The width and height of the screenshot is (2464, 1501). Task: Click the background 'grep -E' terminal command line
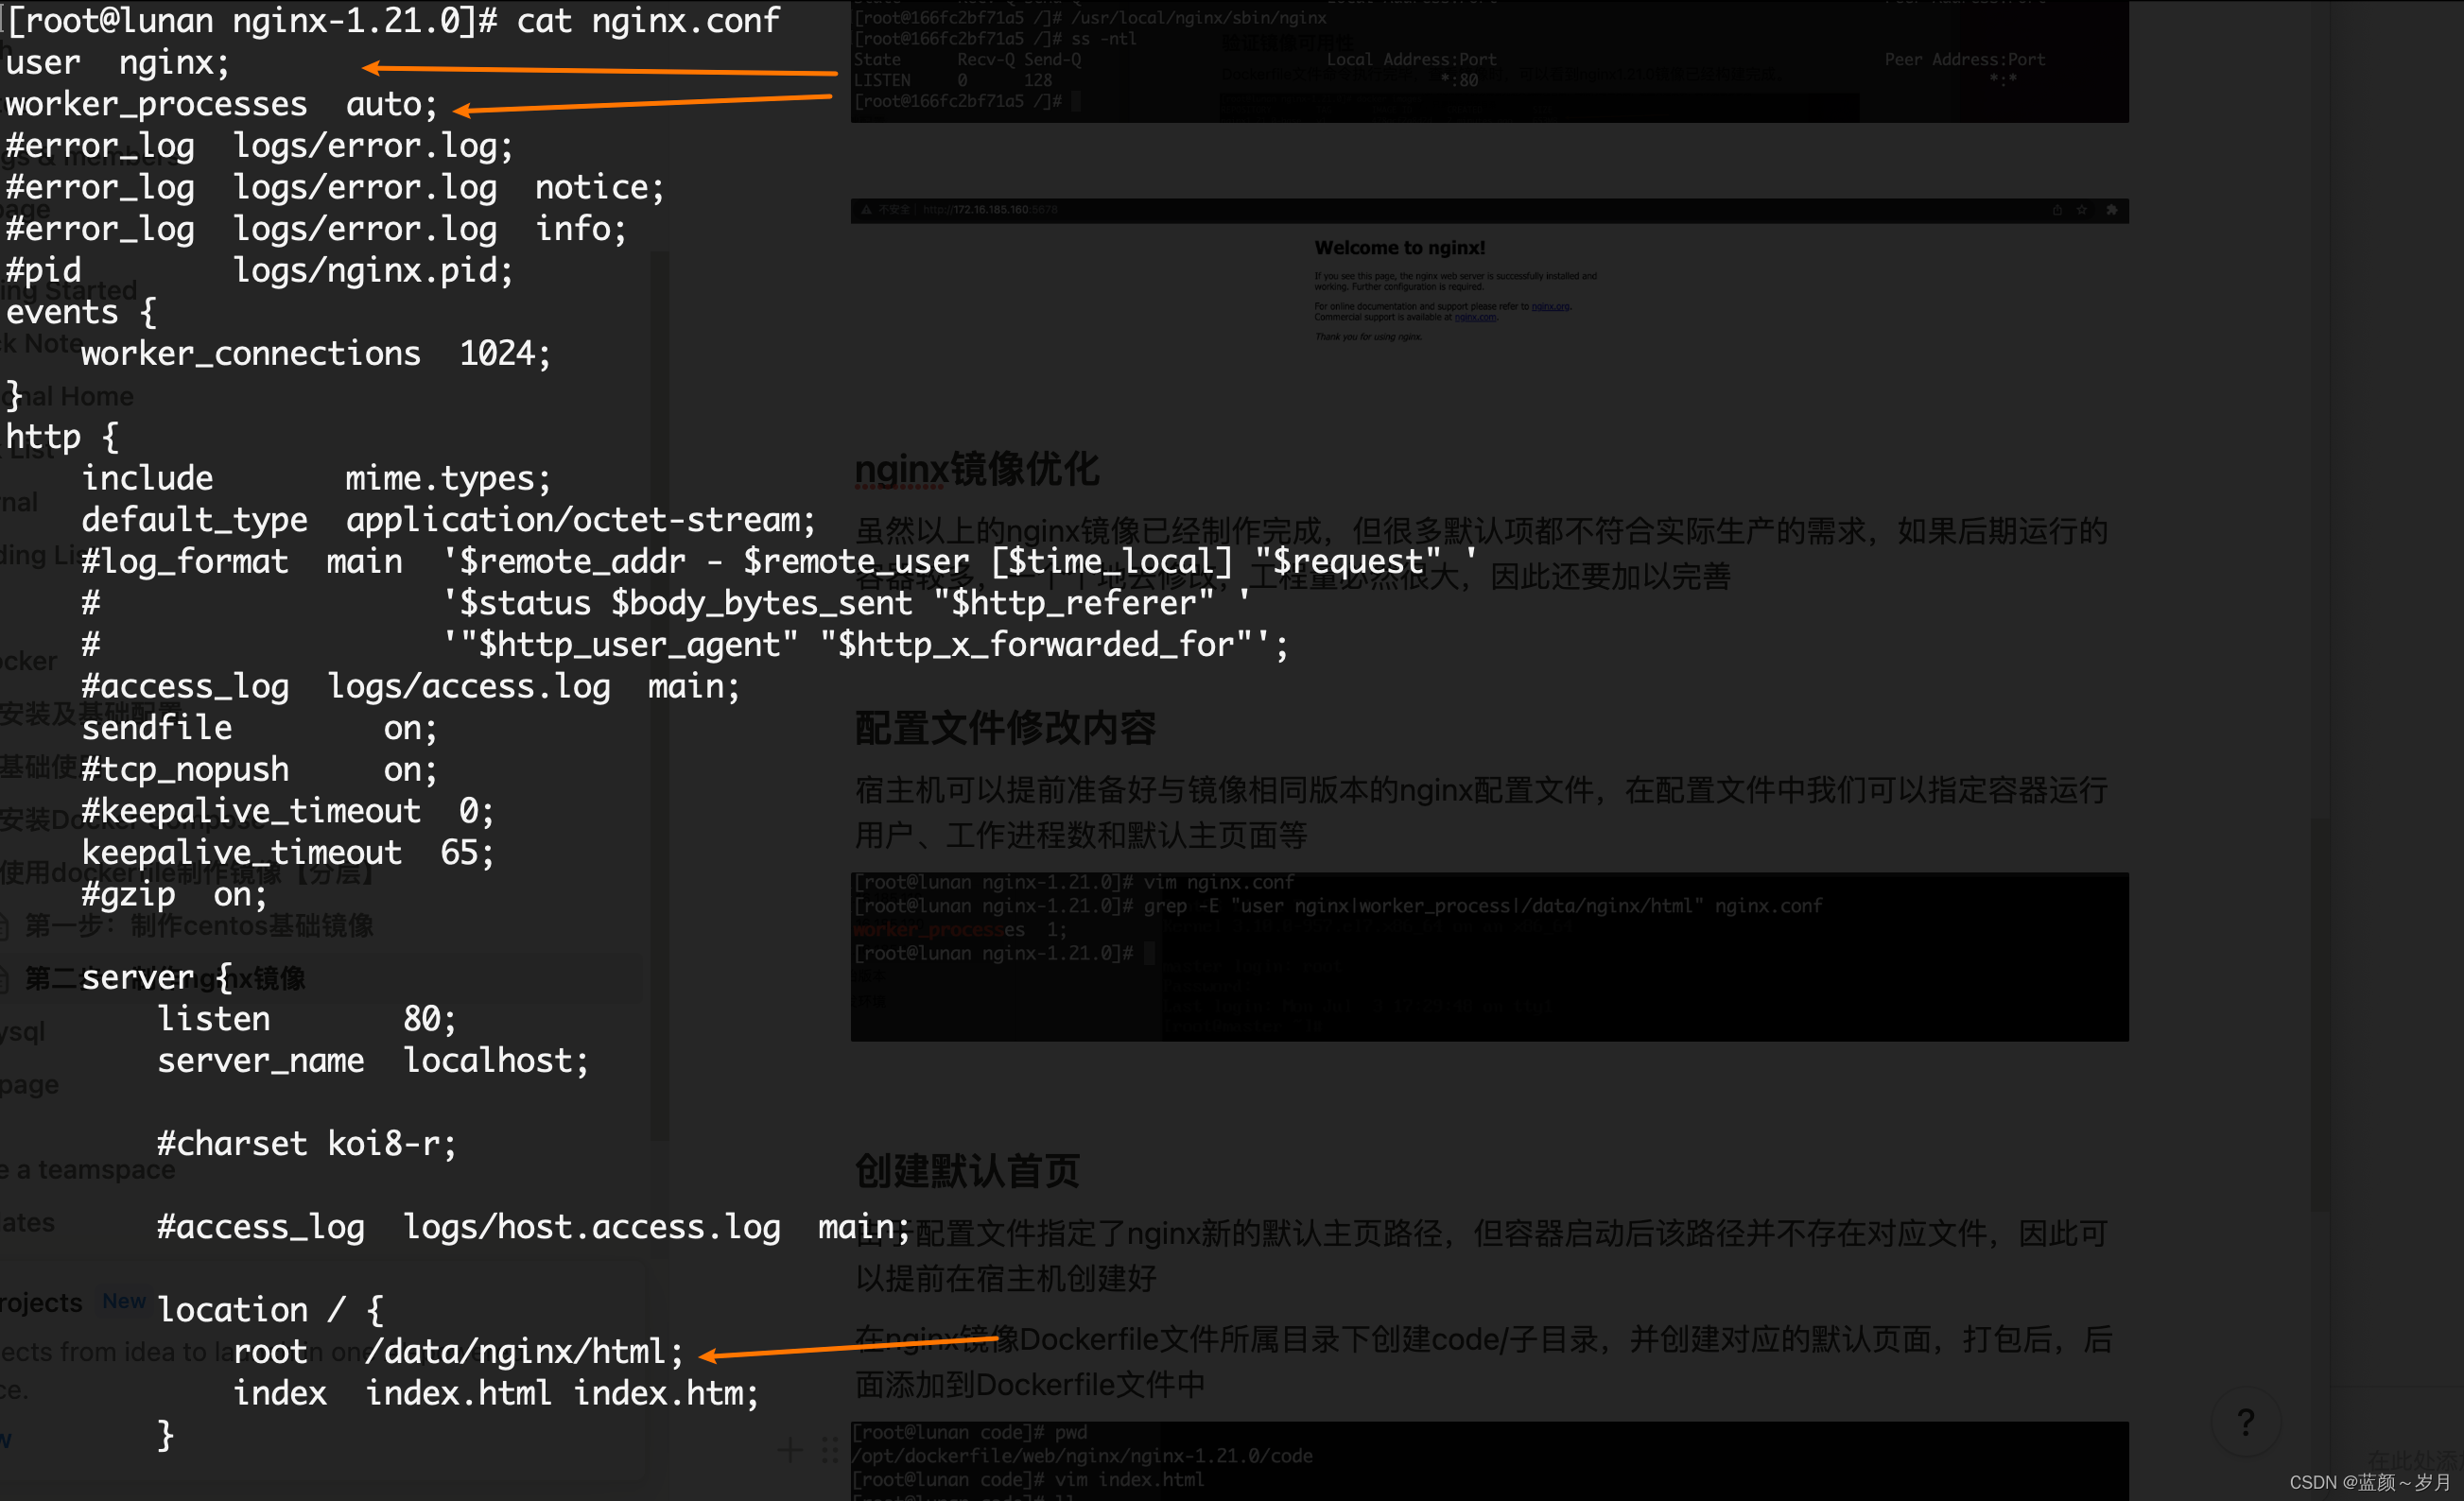pyautogui.click(x=1337, y=906)
